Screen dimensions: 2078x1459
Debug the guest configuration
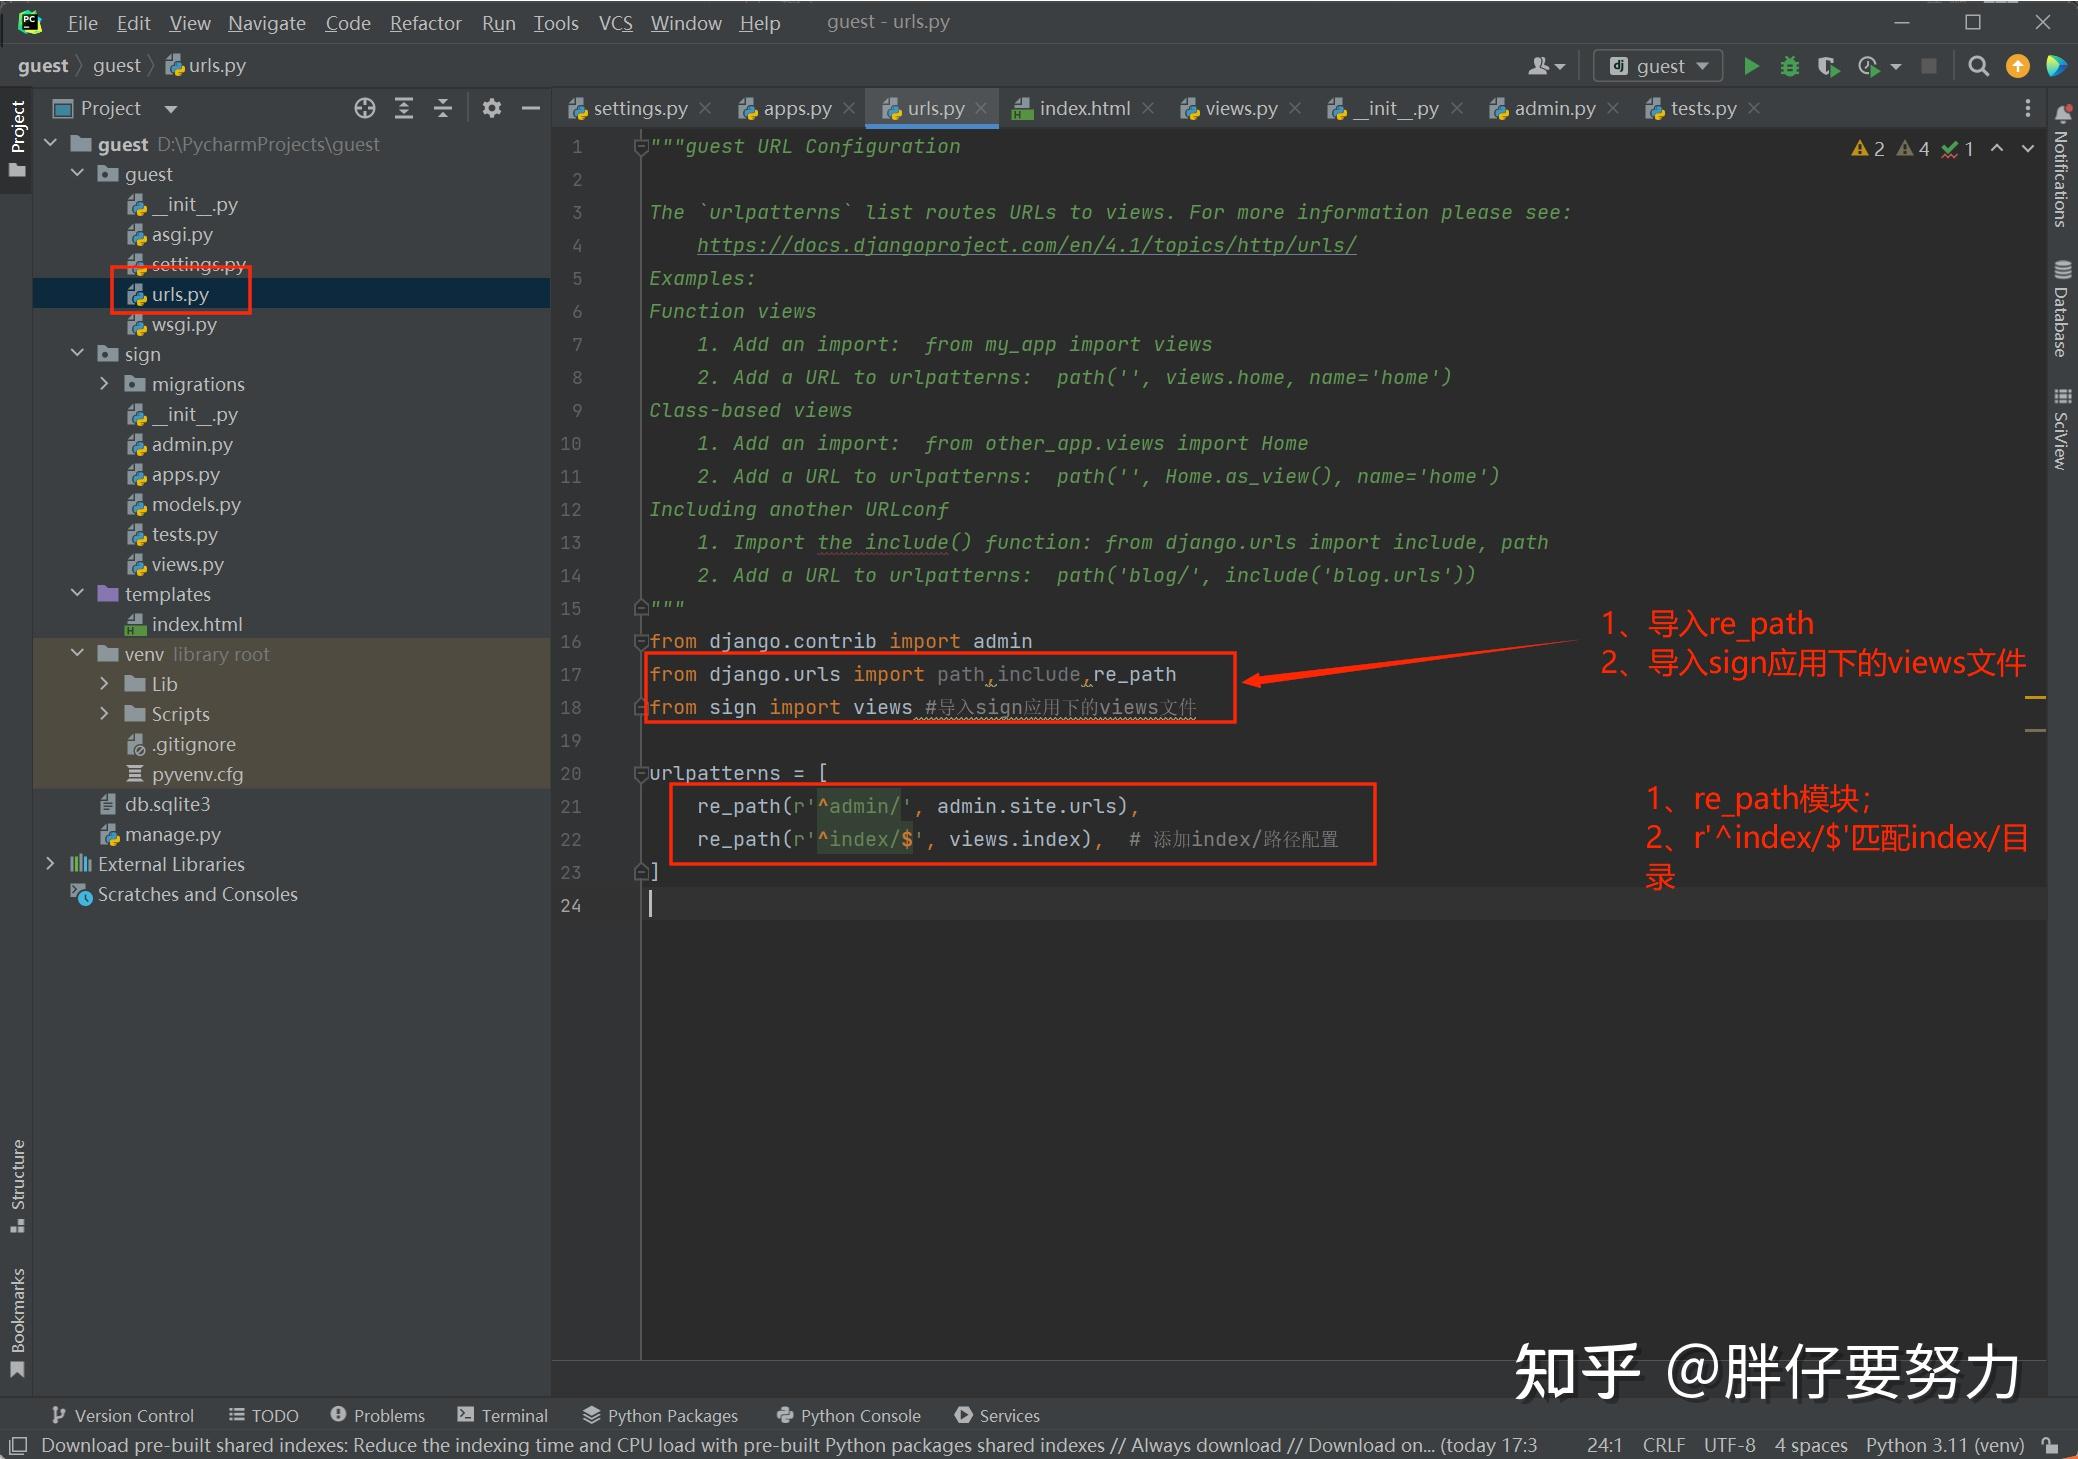click(x=1789, y=66)
